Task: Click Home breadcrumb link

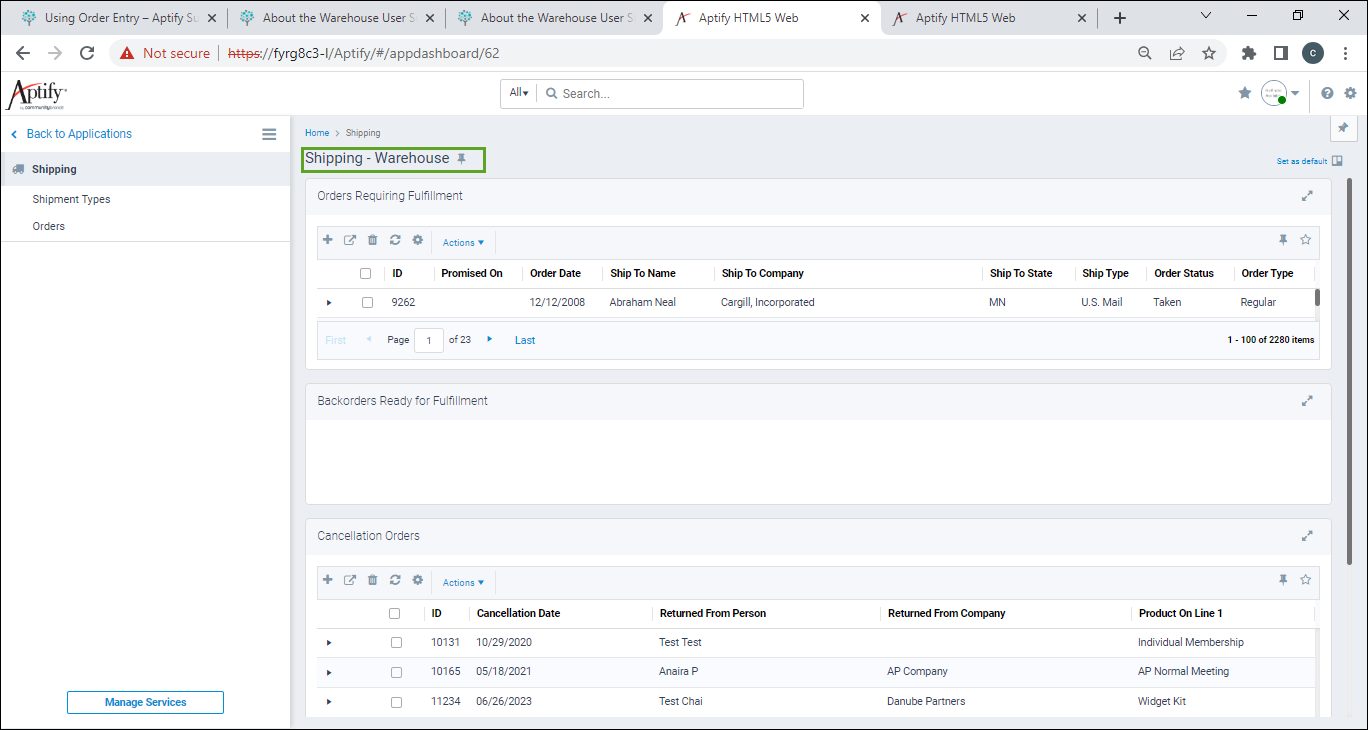Action: click(317, 133)
